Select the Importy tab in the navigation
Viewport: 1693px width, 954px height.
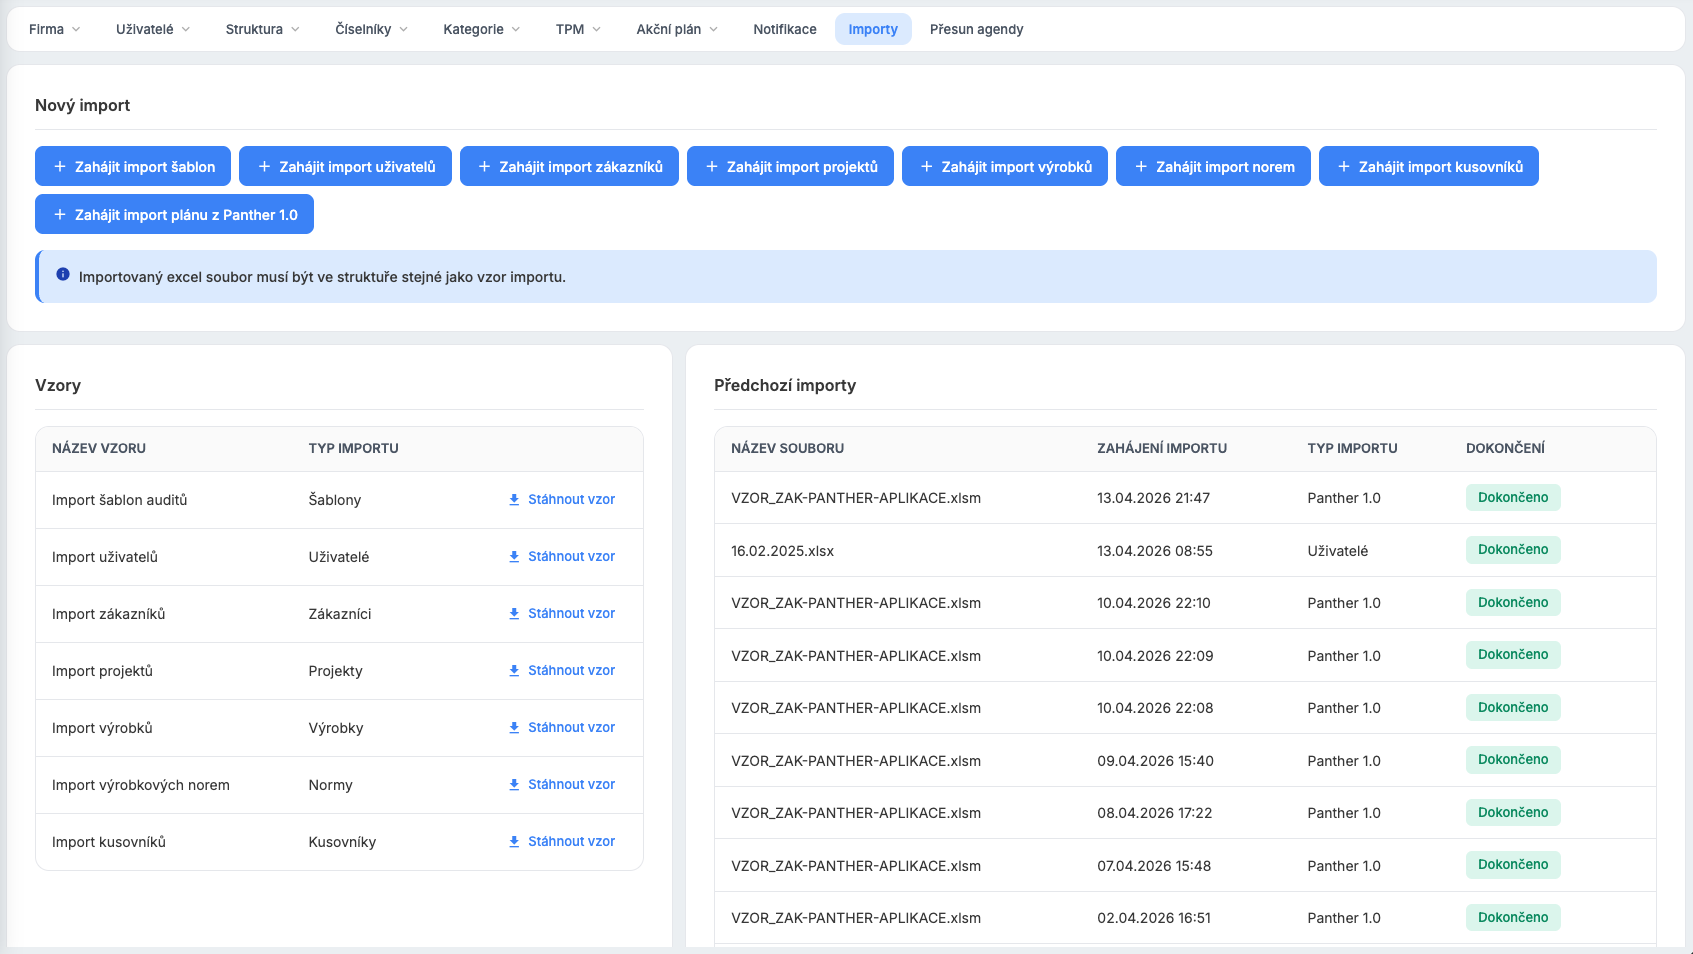tap(872, 30)
